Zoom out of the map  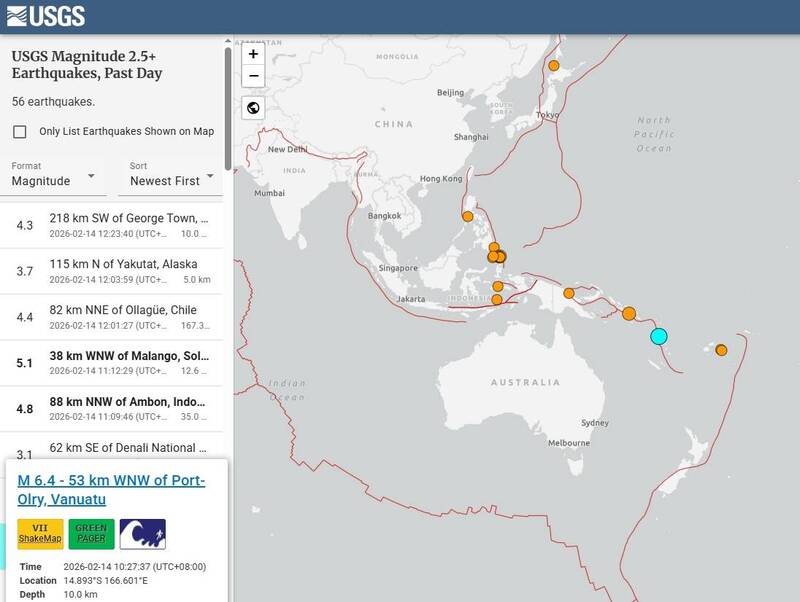tap(254, 76)
